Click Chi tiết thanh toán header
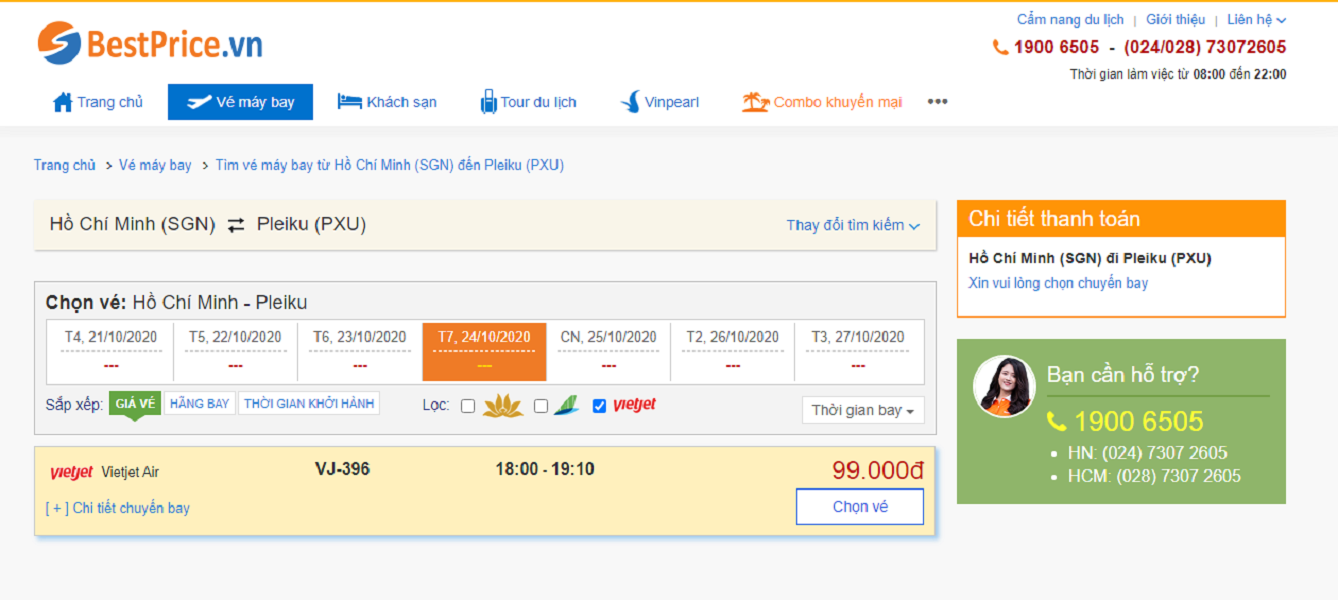1338x600 pixels. click(x=1121, y=218)
